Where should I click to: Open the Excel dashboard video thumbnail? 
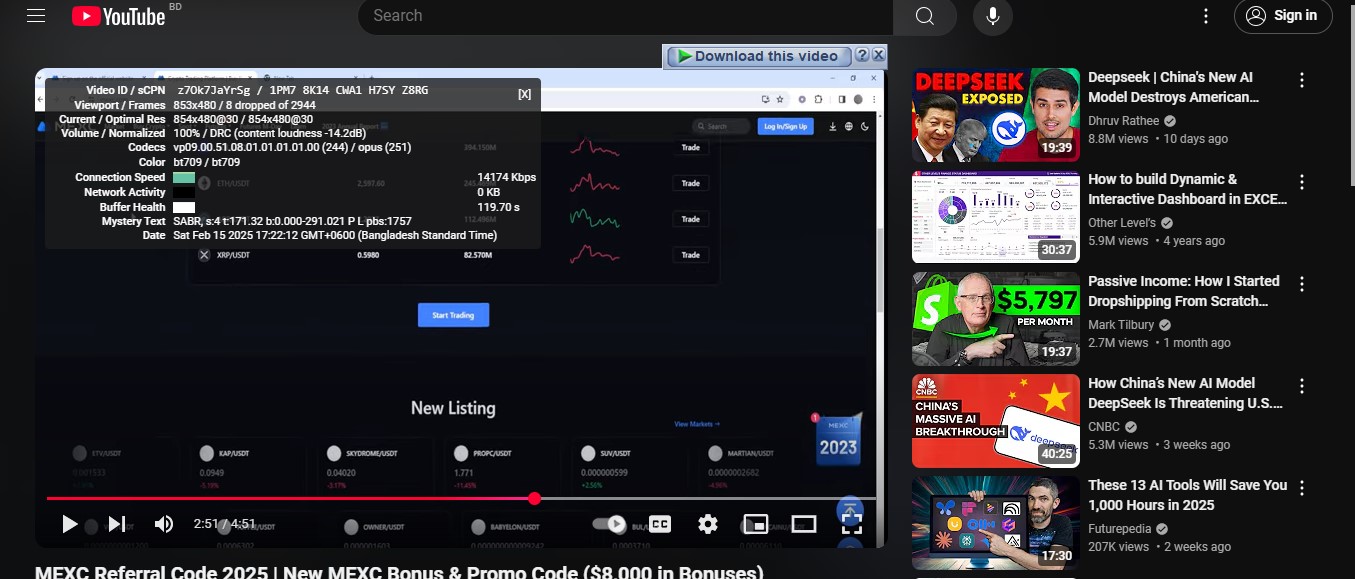point(996,217)
